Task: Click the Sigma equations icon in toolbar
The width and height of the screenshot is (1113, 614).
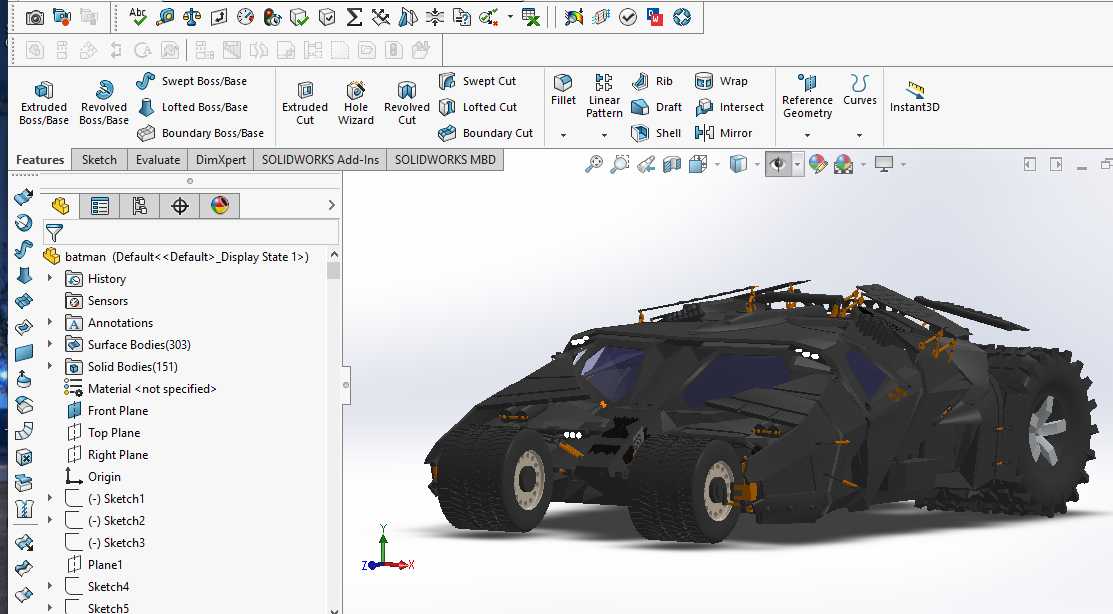Action: click(x=353, y=17)
